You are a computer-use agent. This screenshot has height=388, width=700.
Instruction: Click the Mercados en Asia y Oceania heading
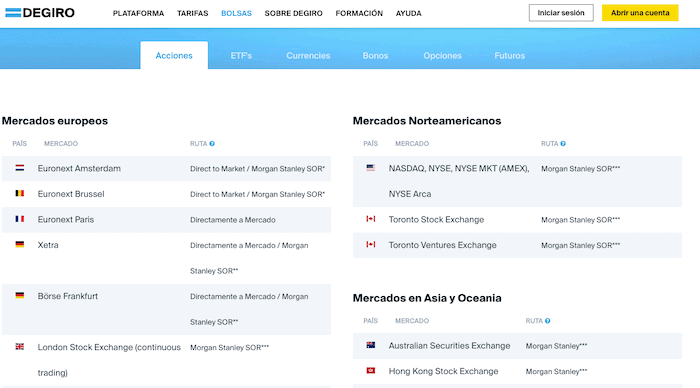pyautogui.click(x=427, y=298)
